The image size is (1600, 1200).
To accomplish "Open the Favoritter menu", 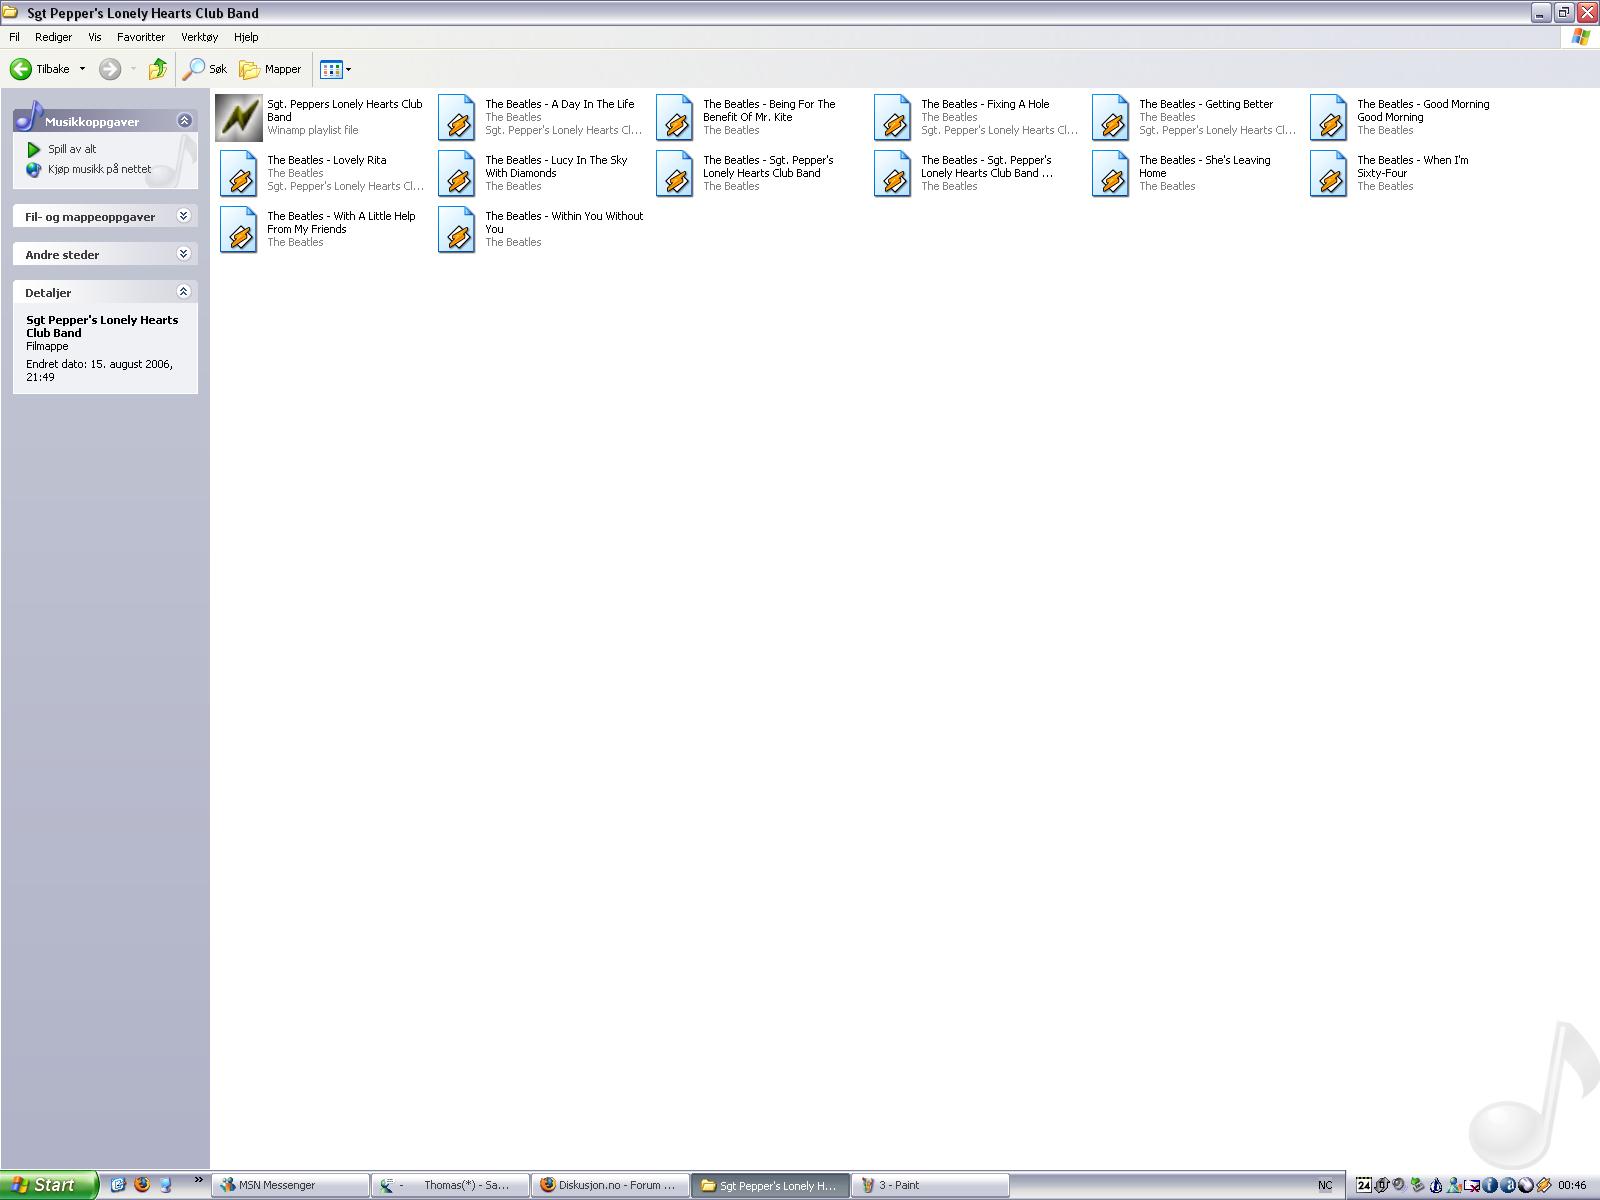I will pyautogui.click(x=141, y=37).
